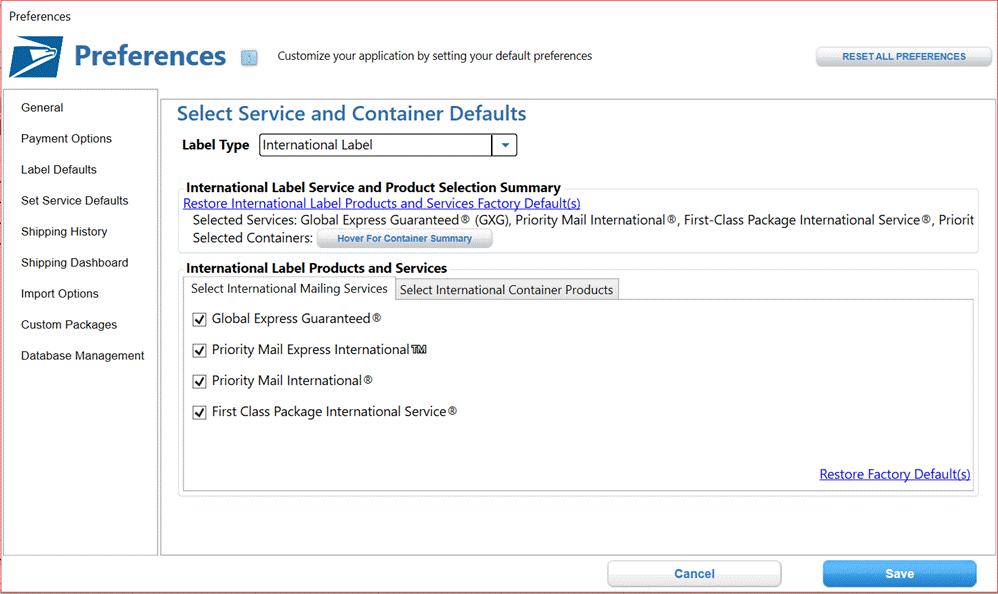Open Label Defaults section

click(59, 170)
